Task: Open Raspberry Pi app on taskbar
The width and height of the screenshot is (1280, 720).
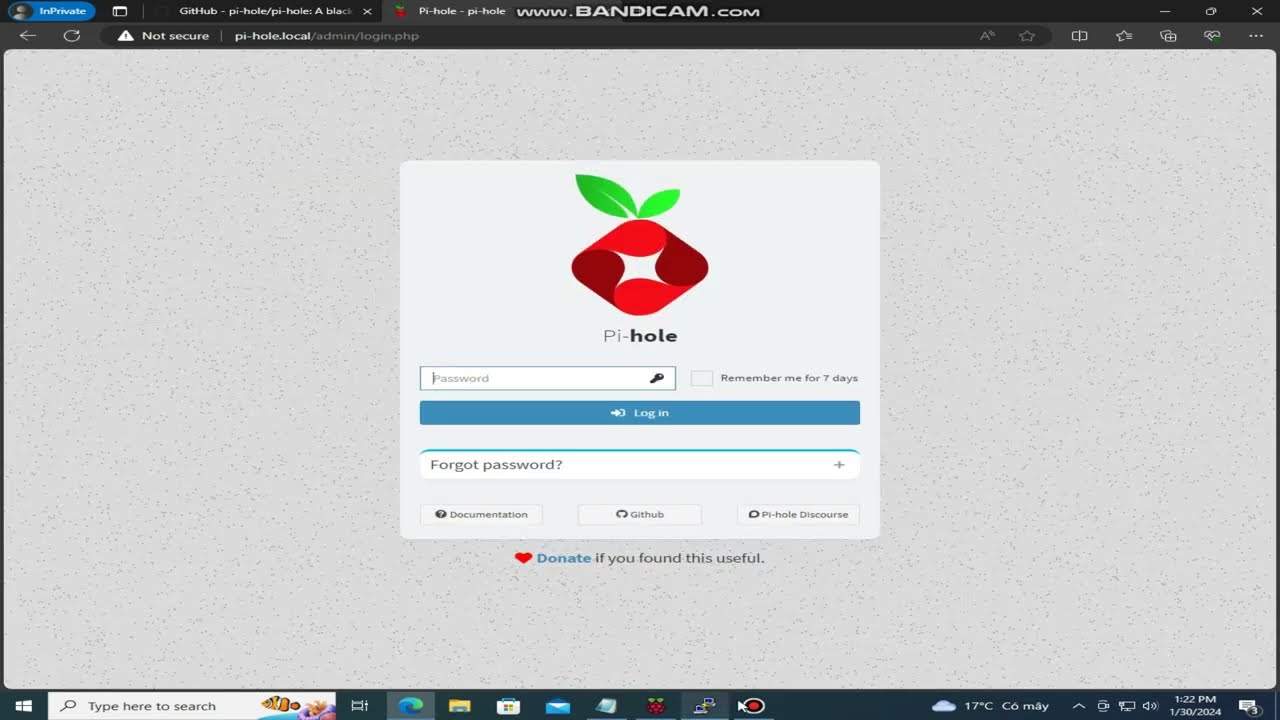Action: click(x=656, y=706)
